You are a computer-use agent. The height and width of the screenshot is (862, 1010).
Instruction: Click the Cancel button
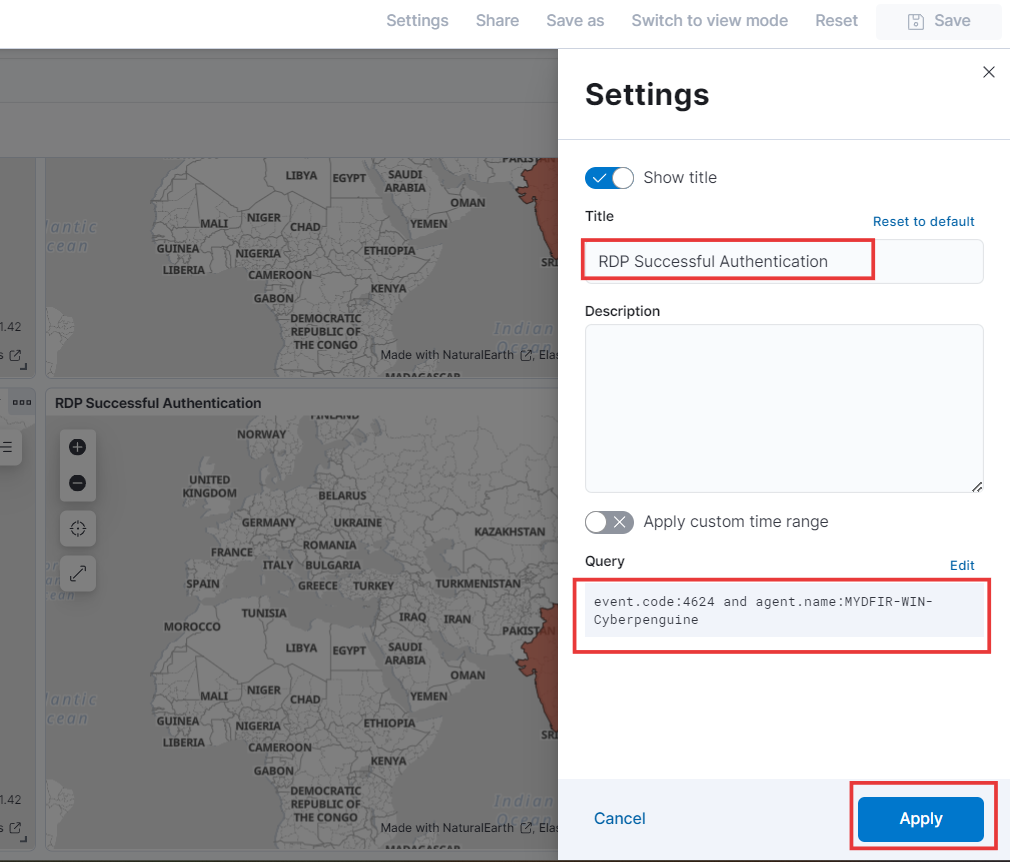[x=619, y=819]
